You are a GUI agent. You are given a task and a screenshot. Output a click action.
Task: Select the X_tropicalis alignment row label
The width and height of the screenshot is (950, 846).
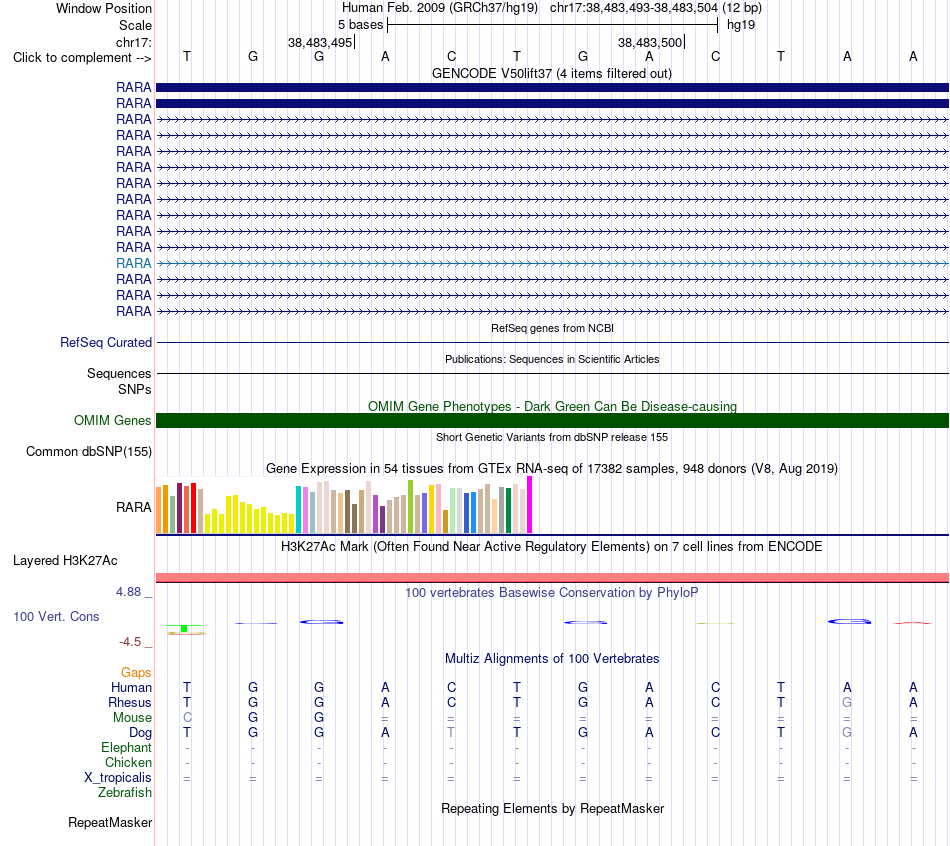[118, 778]
